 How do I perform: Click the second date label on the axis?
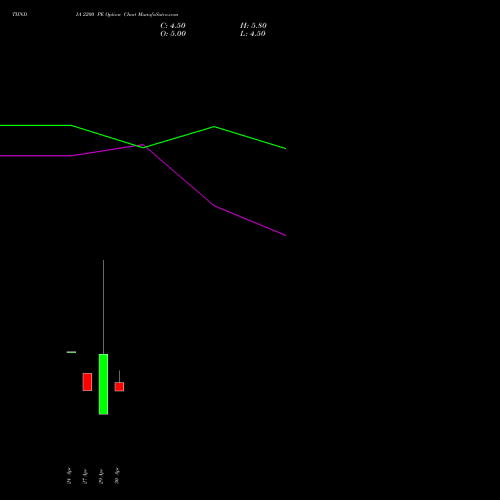point(85,476)
